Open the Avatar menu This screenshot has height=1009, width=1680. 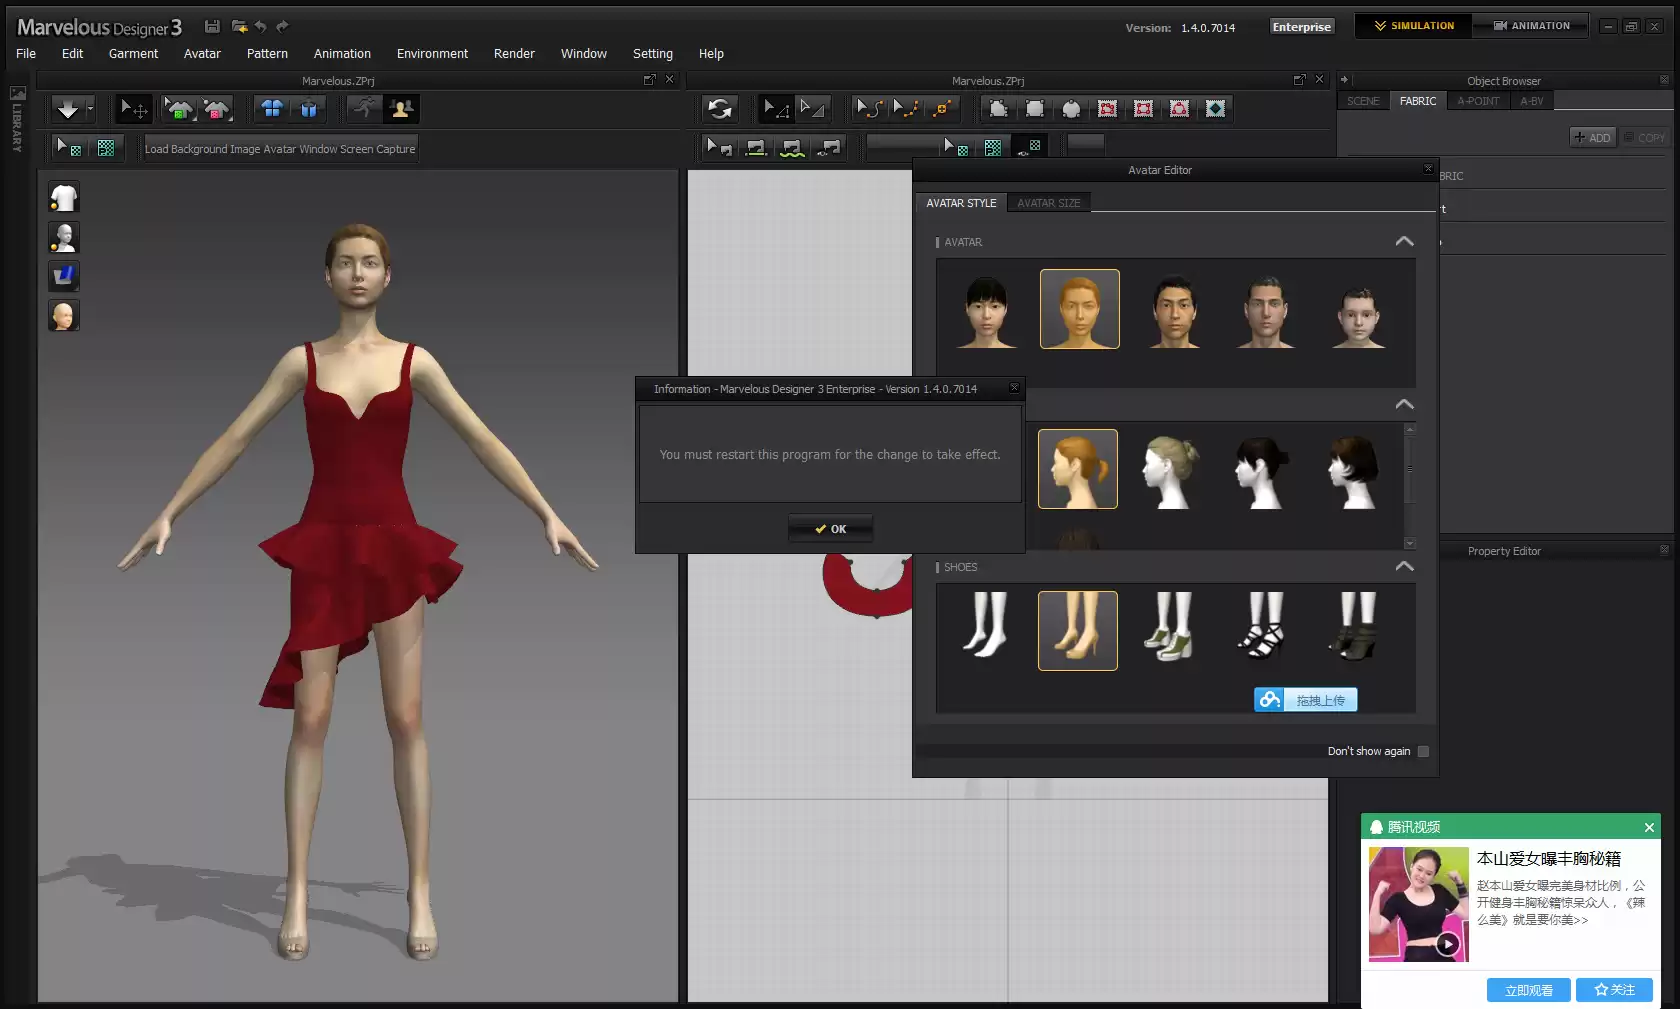202,54
